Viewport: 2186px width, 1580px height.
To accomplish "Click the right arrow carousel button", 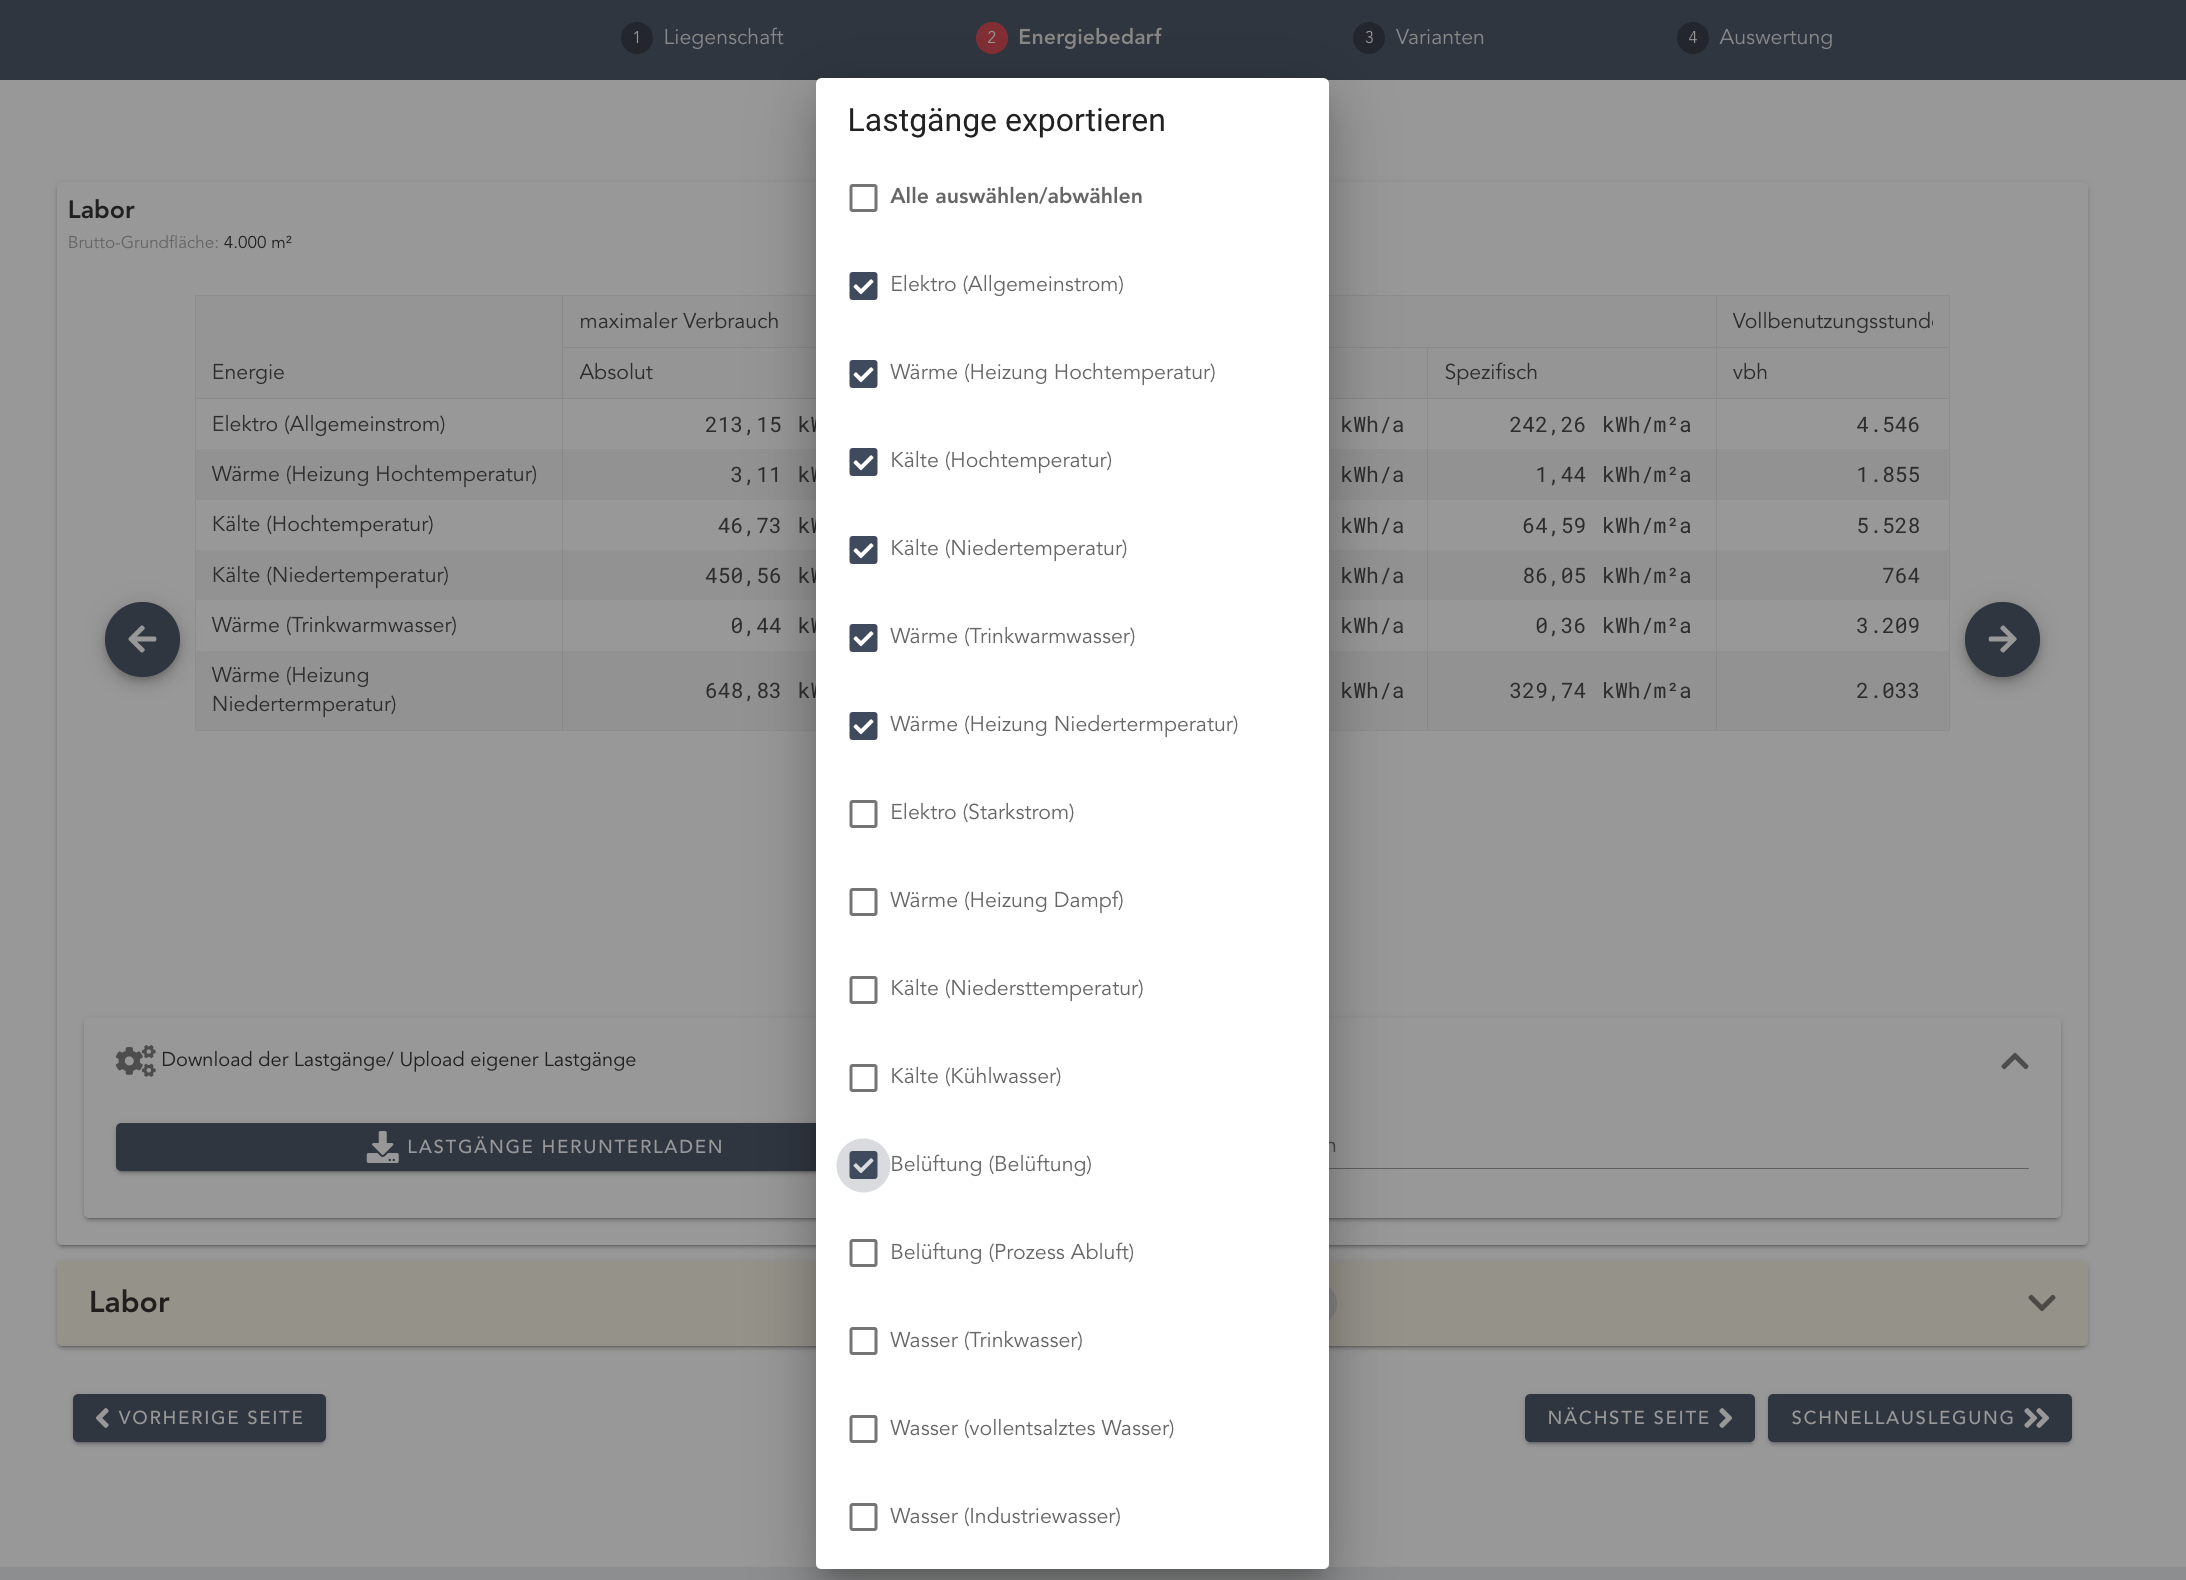I will coord(2001,639).
